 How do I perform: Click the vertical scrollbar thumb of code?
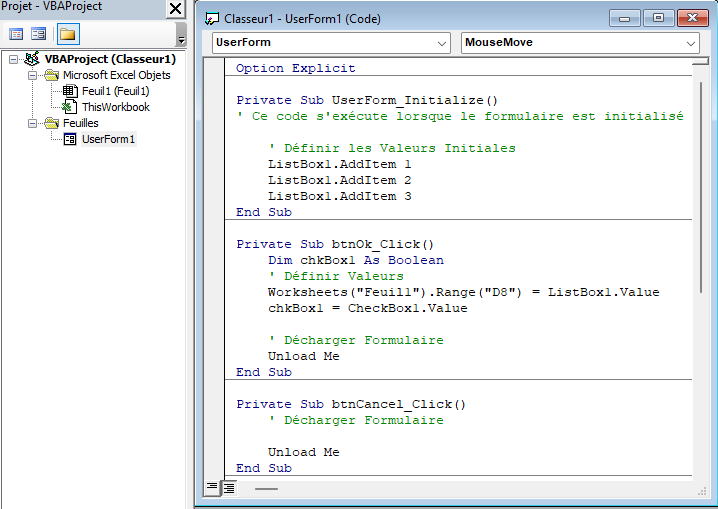tap(701, 188)
